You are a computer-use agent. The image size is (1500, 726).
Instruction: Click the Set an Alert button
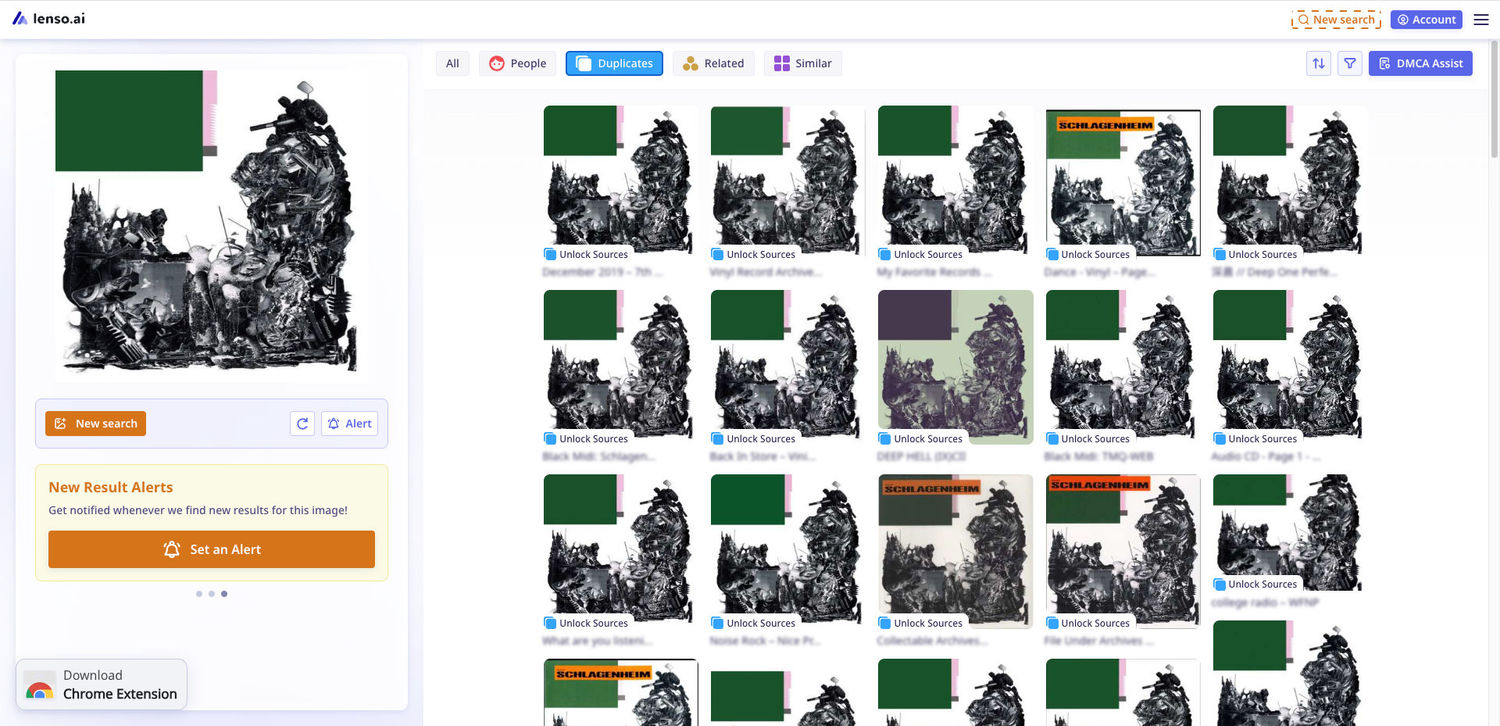coord(211,549)
